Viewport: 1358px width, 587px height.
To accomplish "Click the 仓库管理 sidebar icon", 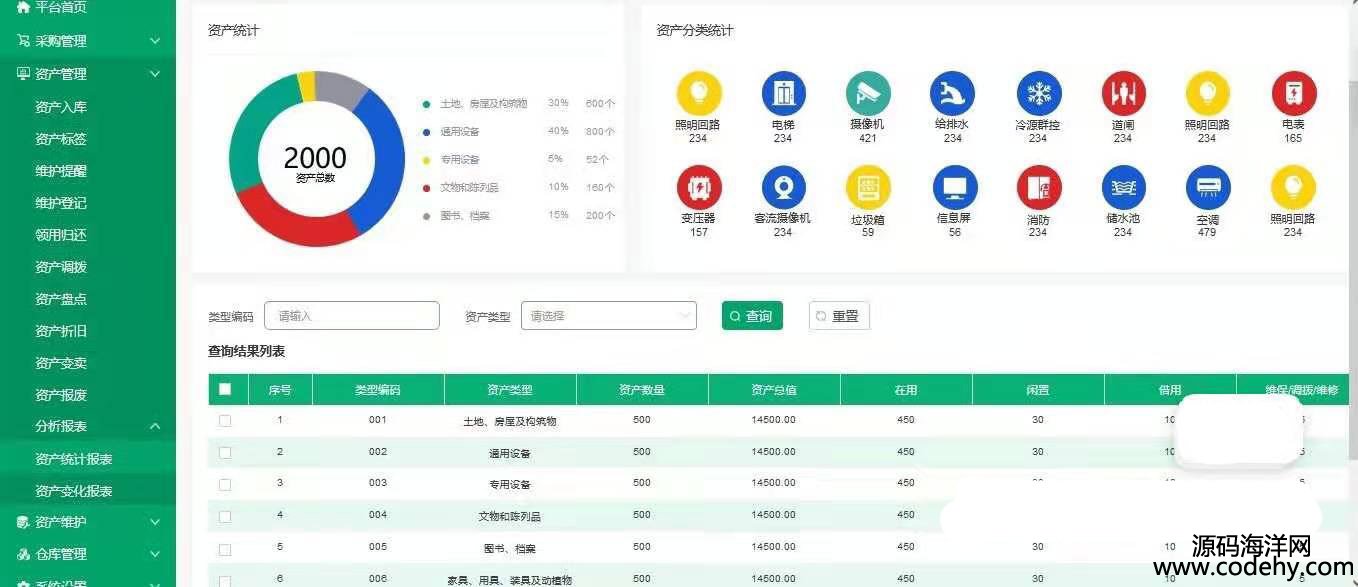I will 23,554.
